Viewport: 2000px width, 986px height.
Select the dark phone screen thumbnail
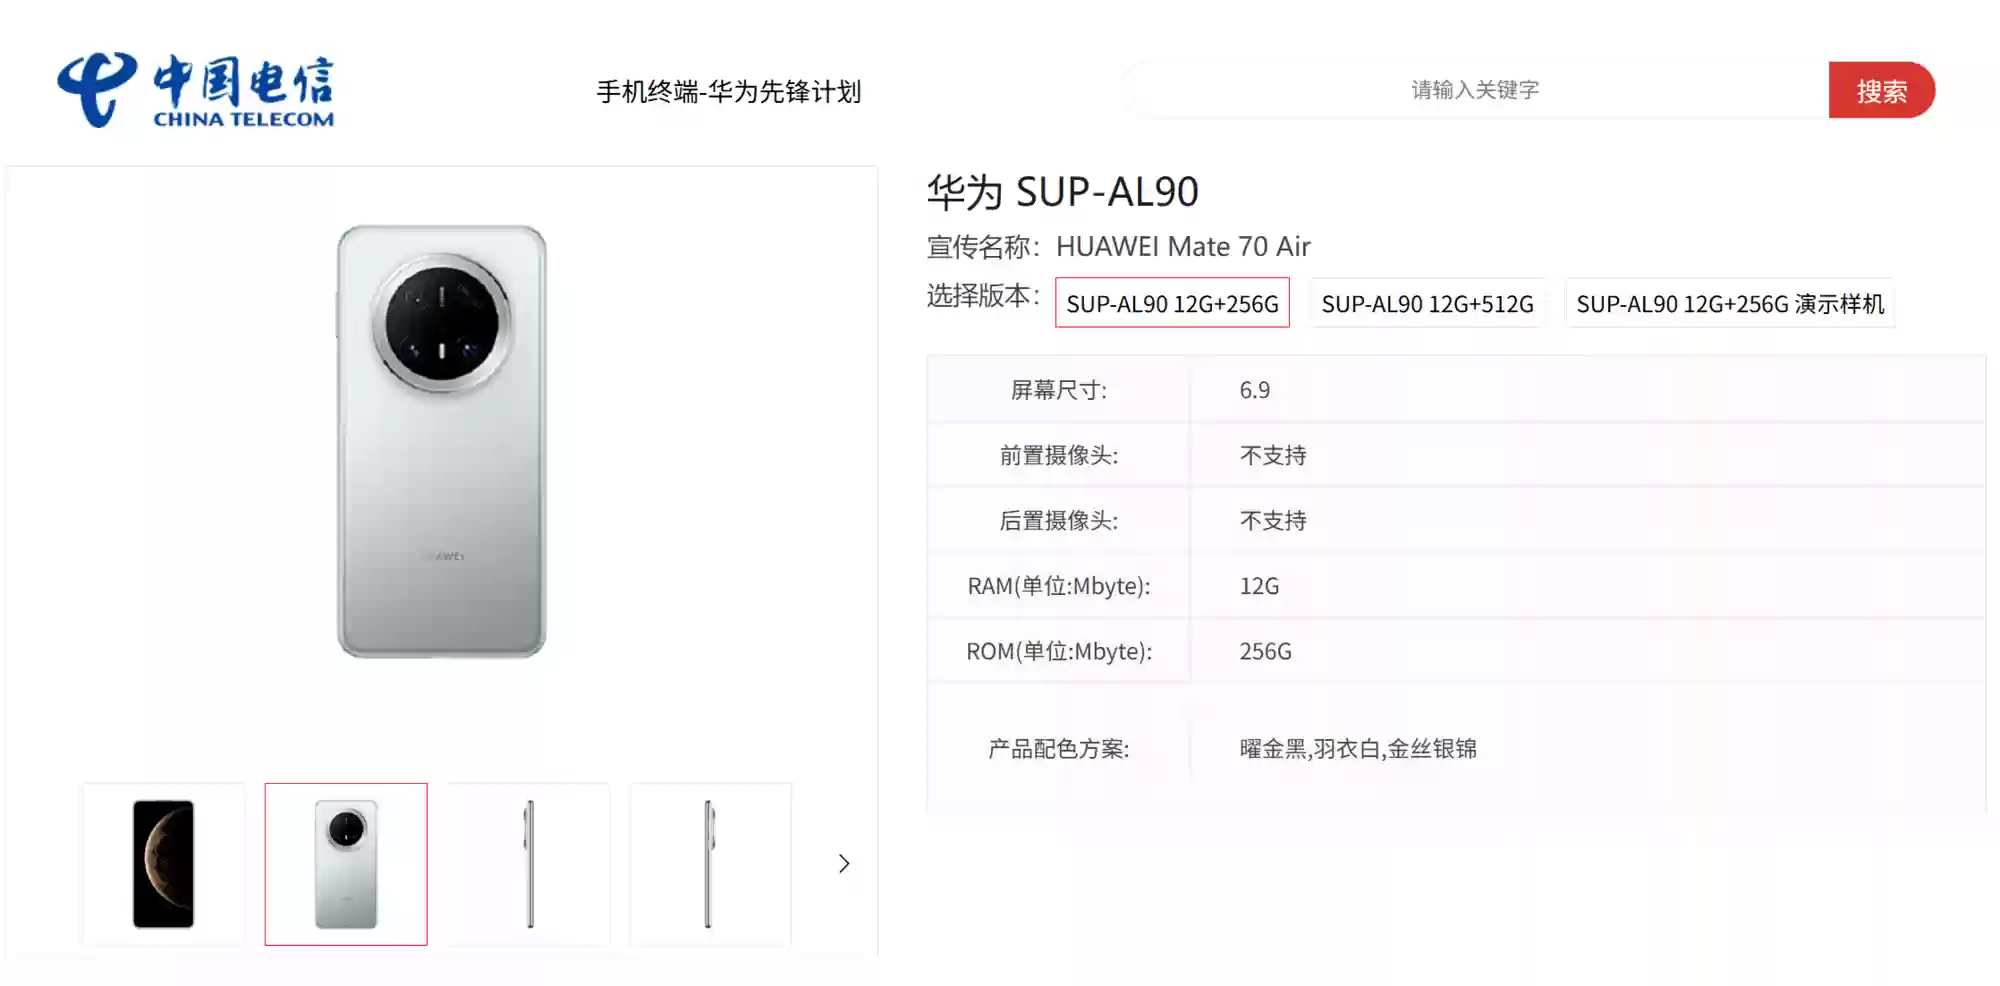163,864
